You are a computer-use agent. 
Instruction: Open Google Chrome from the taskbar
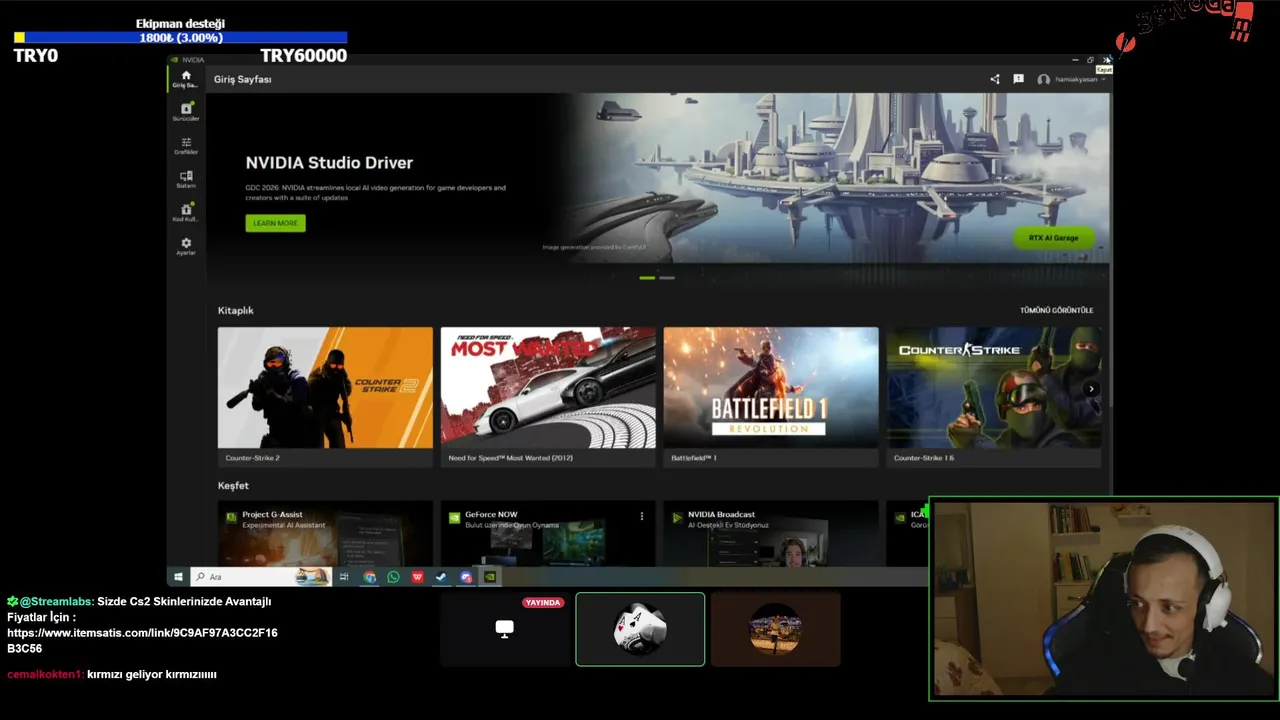pos(370,577)
